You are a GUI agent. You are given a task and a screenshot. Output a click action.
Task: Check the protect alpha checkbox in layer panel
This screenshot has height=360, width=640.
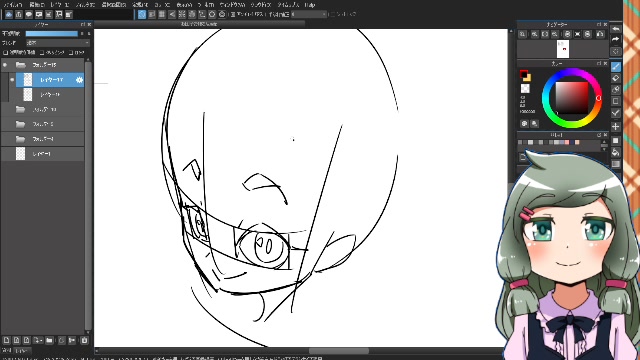tap(5, 53)
